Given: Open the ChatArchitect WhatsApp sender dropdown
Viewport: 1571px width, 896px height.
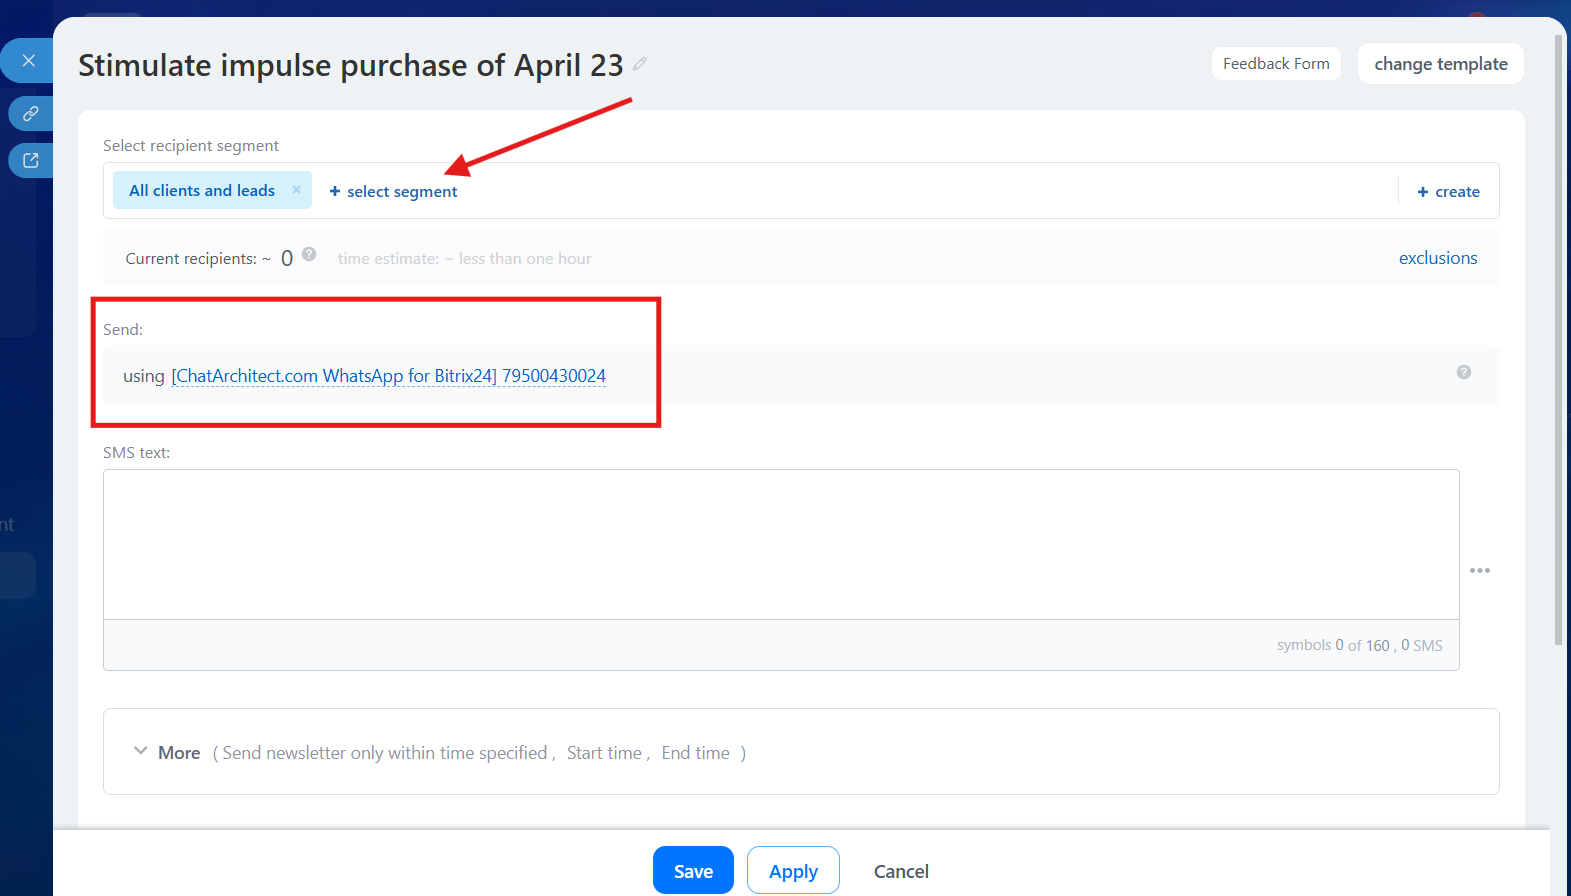Looking at the screenshot, I should [x=388, y=376].
